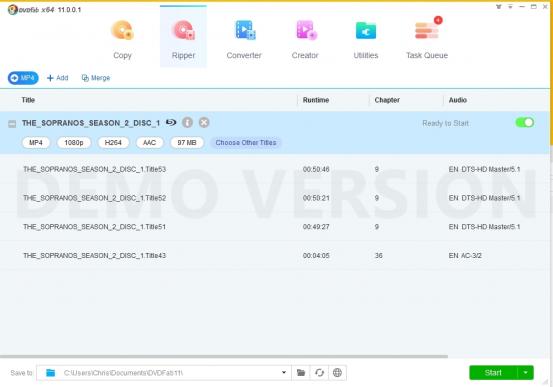553x387 pixels.
Task: Open the Creator module
Action: tap(305, 40)
